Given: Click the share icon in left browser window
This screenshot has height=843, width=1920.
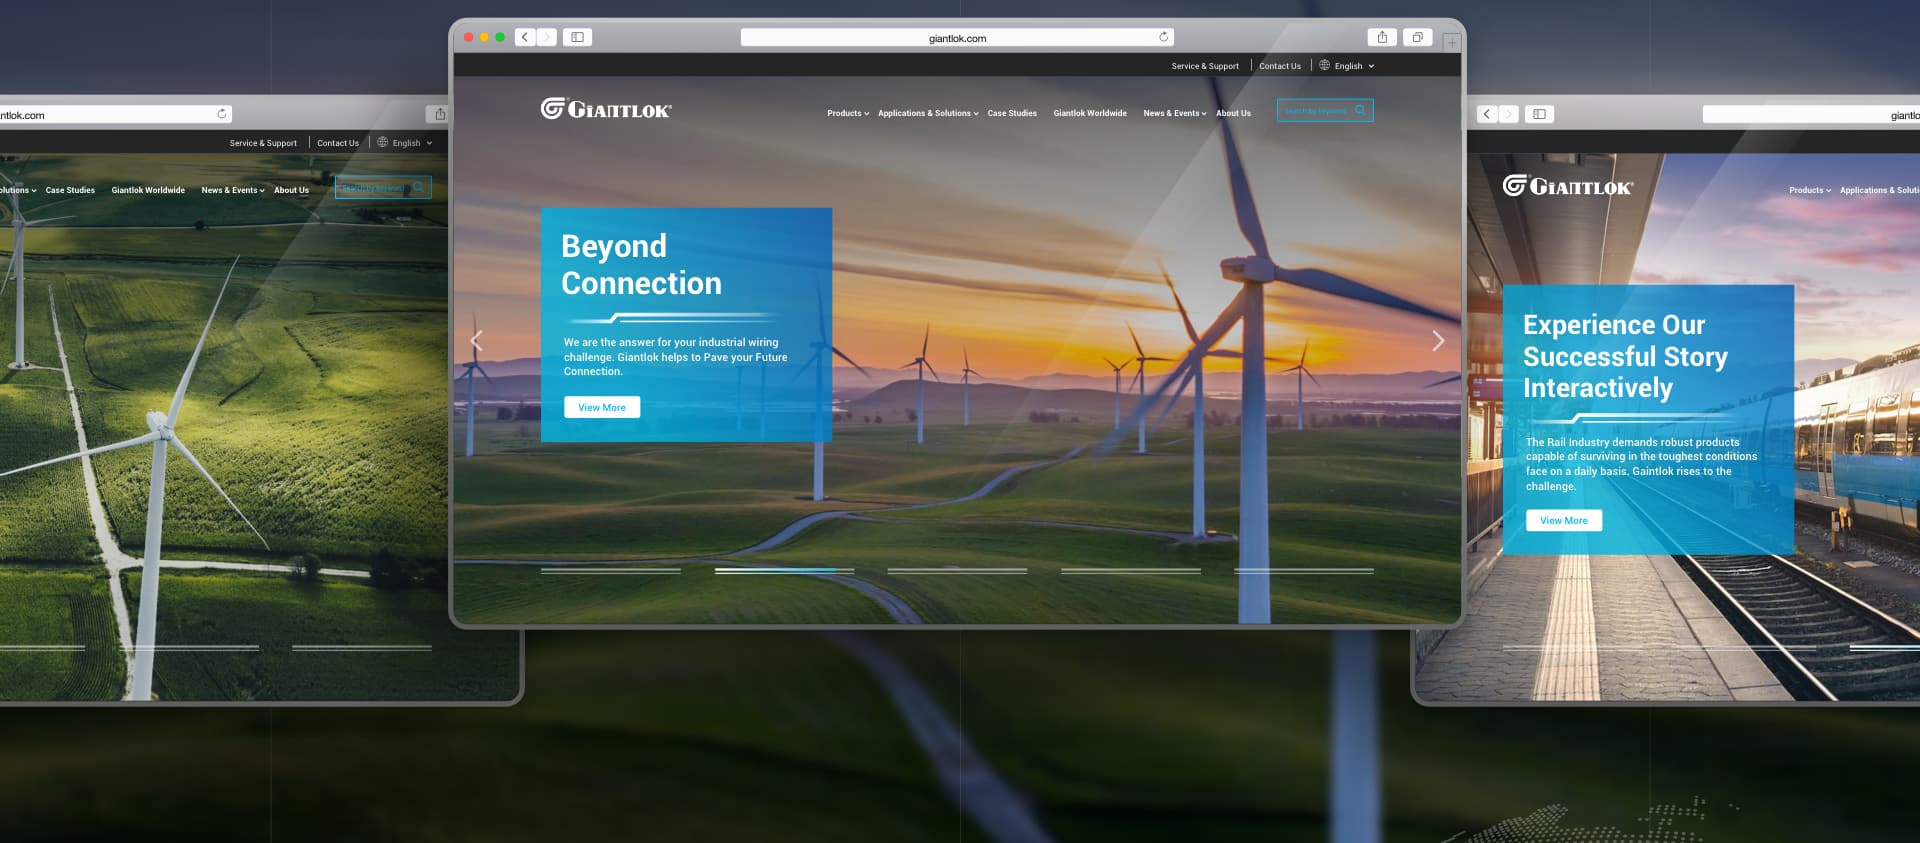Looking at the screenshot, I should [440, 114].
